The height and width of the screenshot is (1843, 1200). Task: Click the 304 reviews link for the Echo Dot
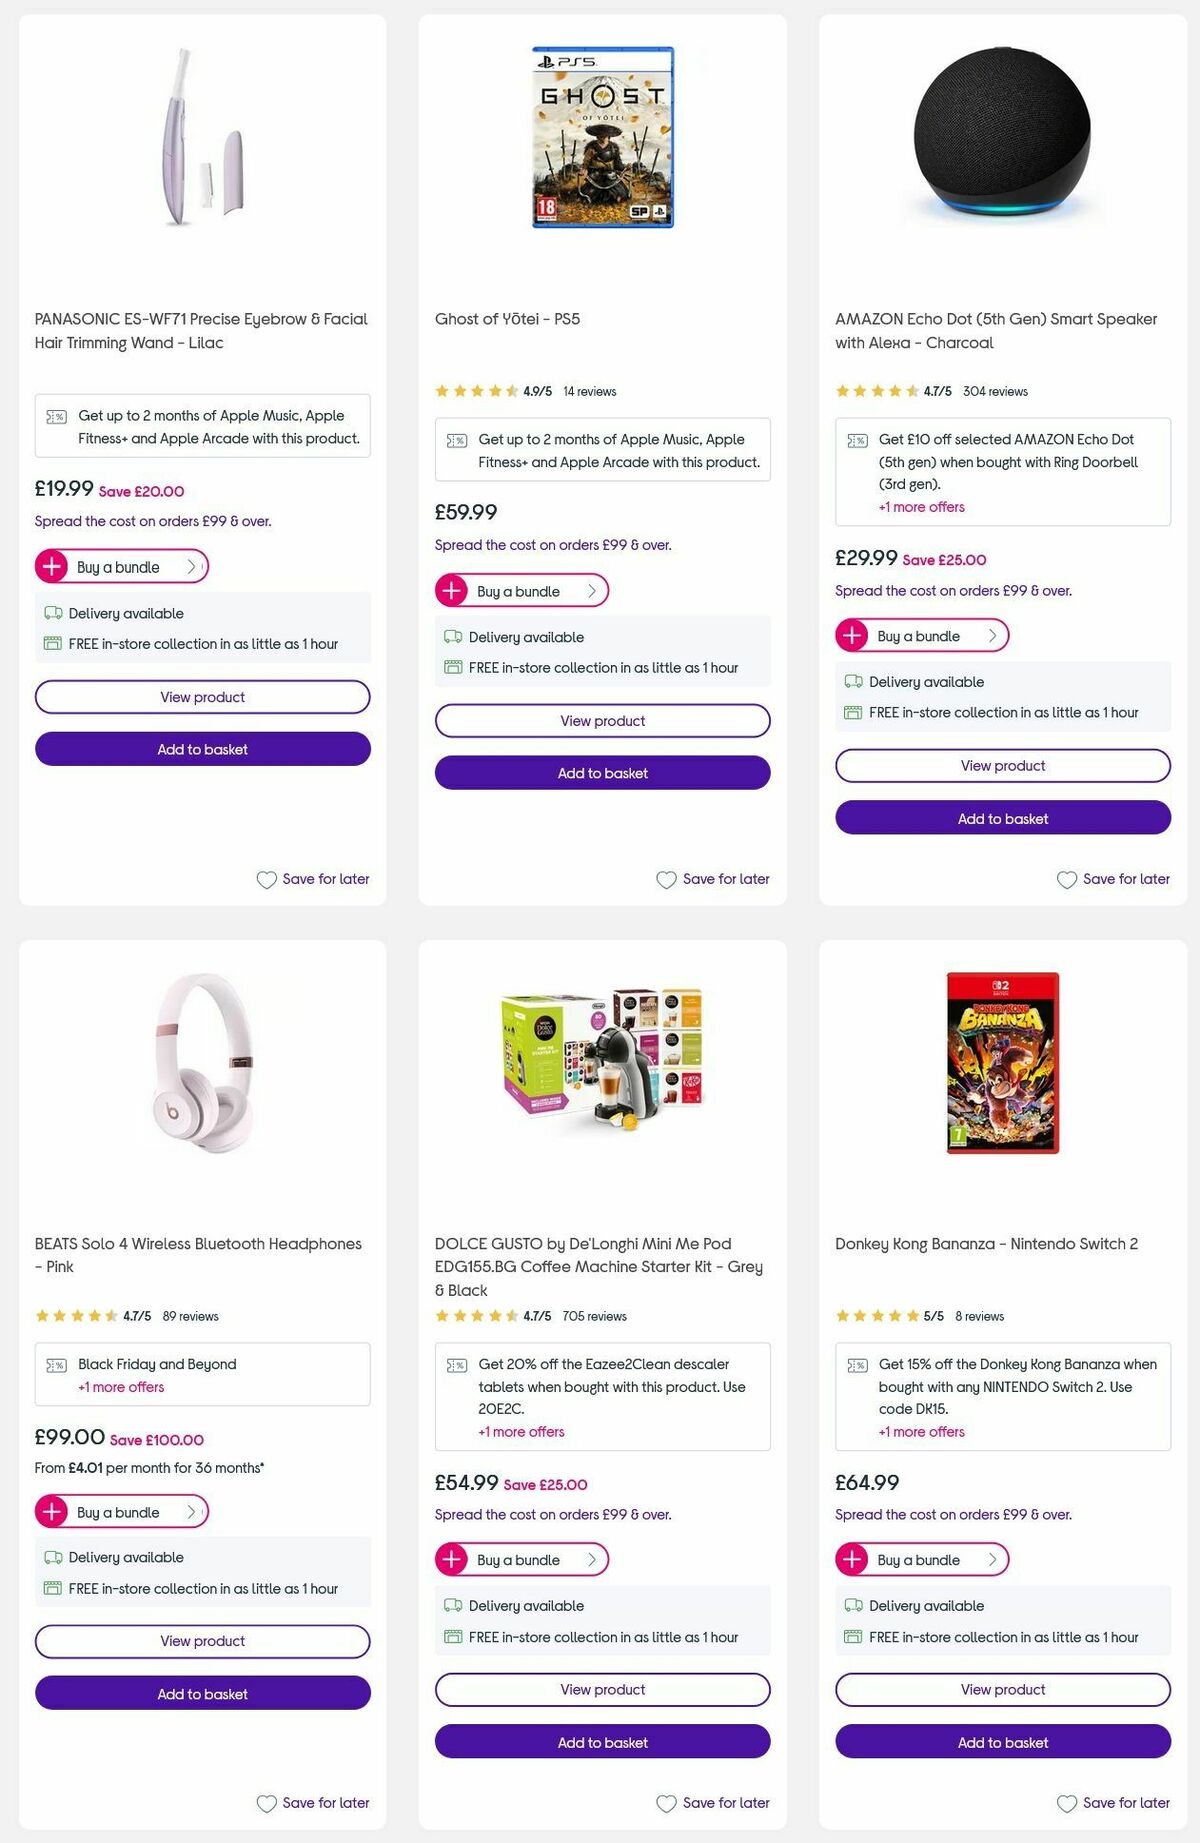click(994, 391)
